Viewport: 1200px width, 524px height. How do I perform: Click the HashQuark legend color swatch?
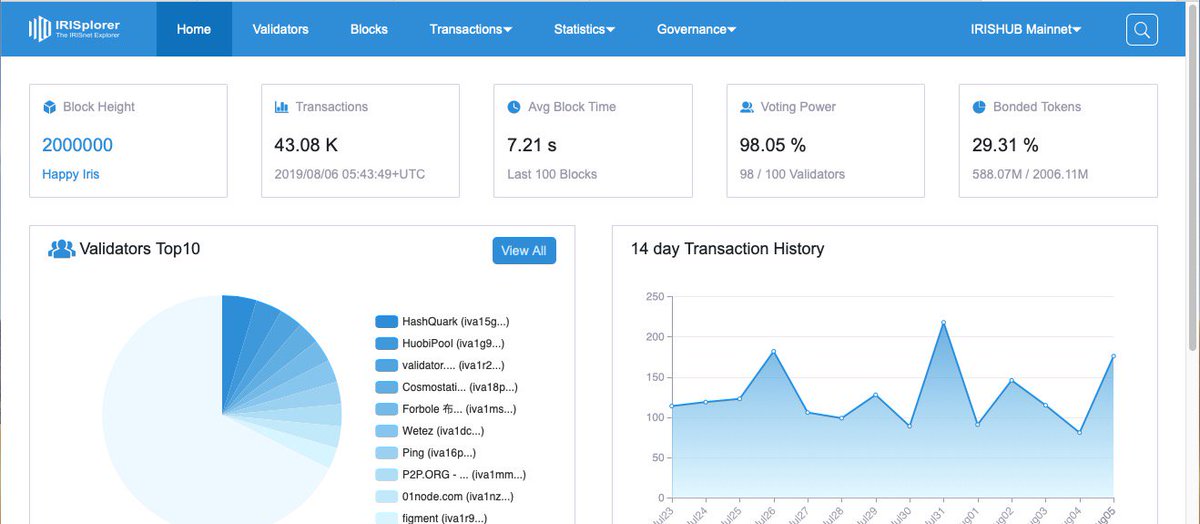(x=387, y=322)
